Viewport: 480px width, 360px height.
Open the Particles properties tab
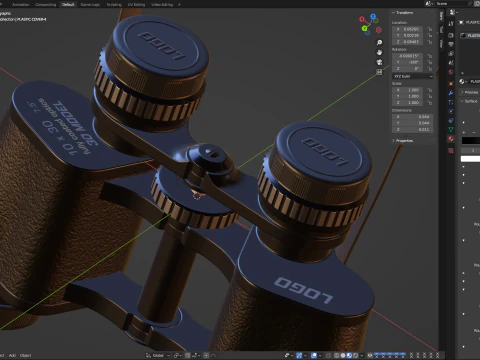(x=451, y=102)
